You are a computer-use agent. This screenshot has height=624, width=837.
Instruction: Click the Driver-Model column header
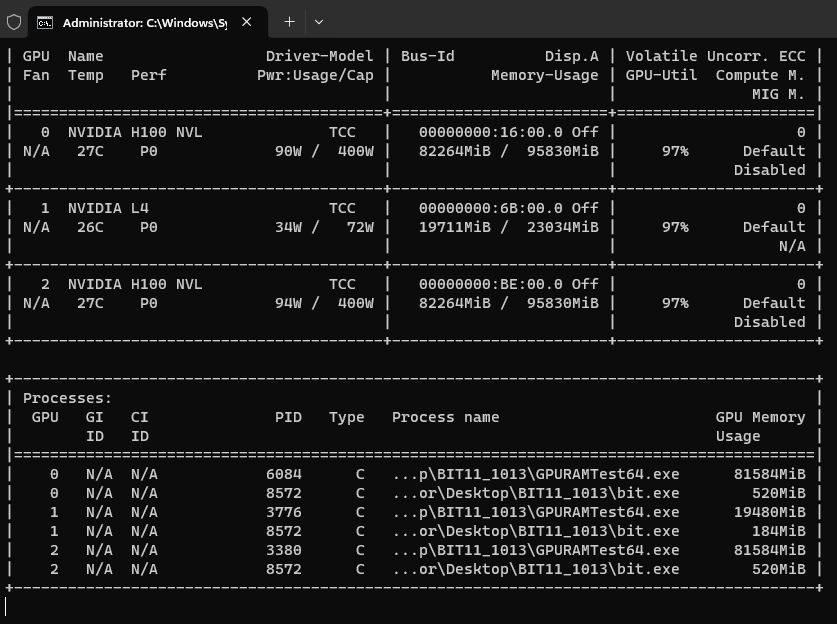(x=320, y=56)
